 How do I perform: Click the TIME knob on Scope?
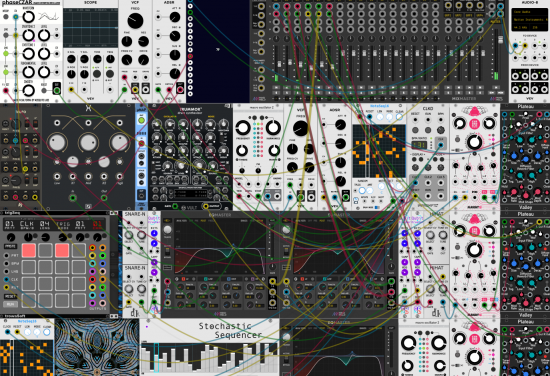97,59
